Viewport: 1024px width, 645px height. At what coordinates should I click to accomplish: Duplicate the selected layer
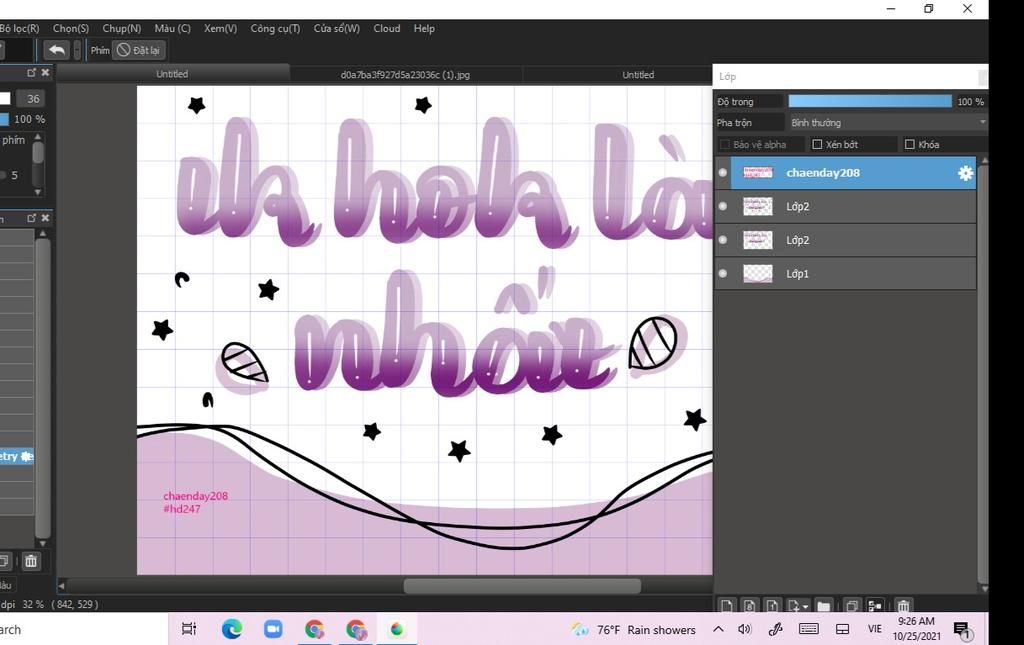[852, 606]
